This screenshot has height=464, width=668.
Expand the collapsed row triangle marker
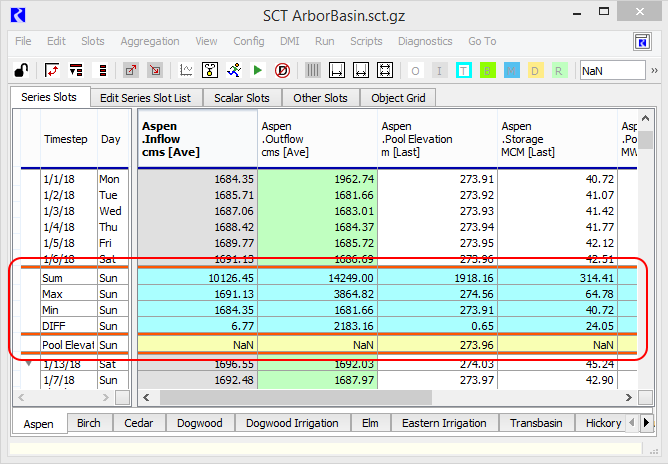pos(28,363)
